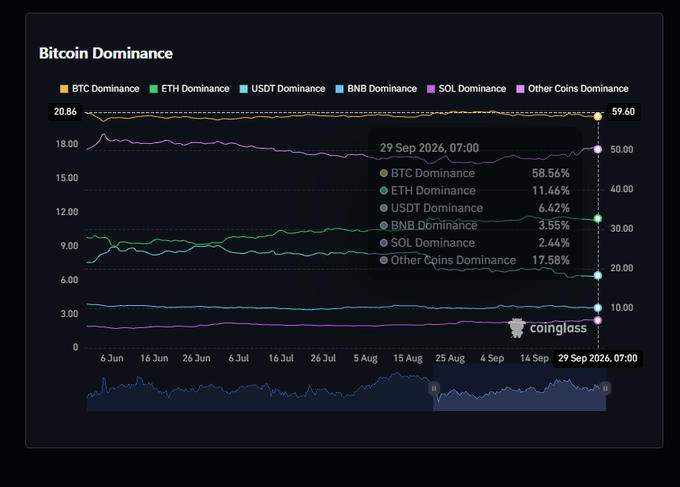Click the '25 Aug' x-axis date label
Screen dimensions: 680x487
(450, 358)
